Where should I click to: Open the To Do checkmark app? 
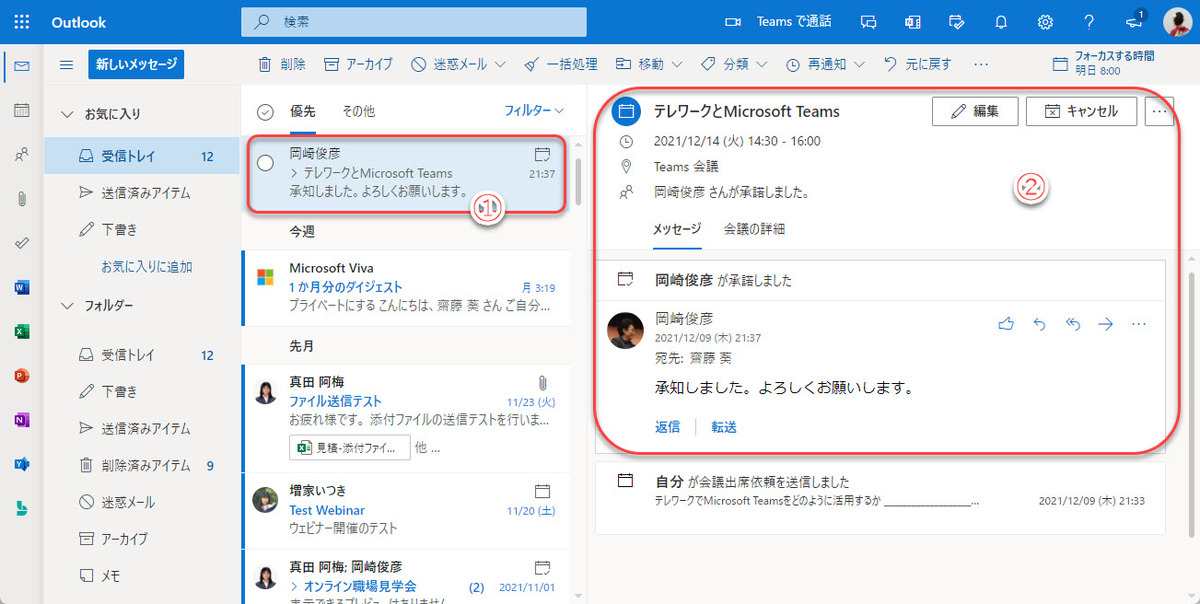pos(22,242)
